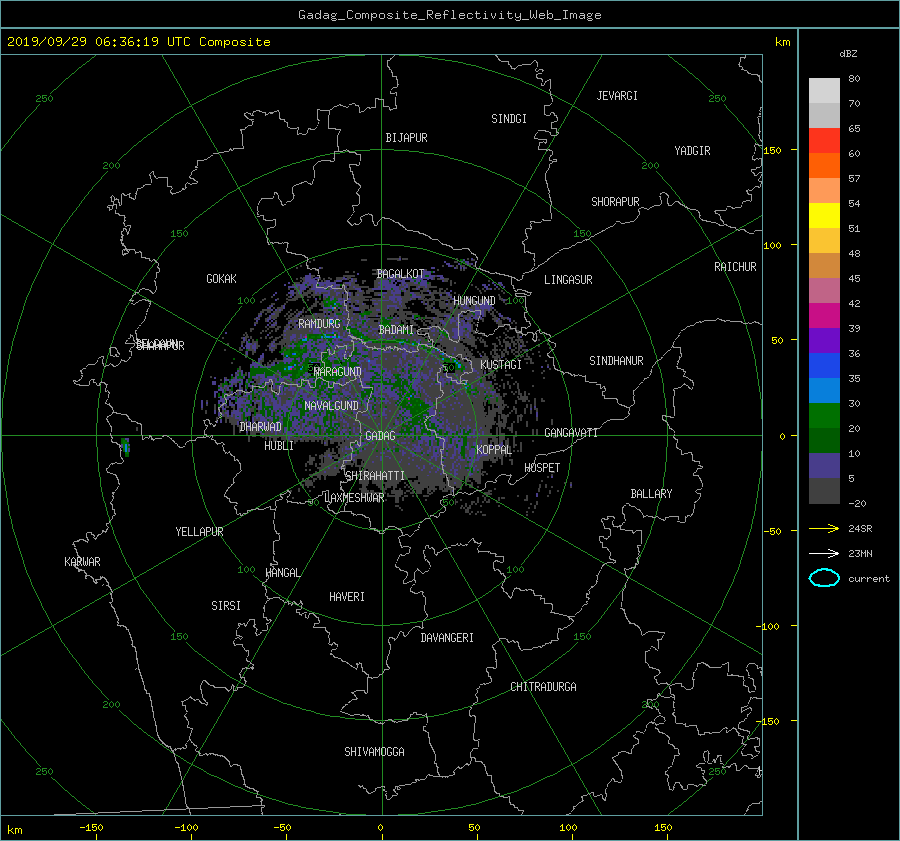The width and height of the screenshot is (900, 841).
Task: Click the HANGAL city label
Action: [282, 572]
